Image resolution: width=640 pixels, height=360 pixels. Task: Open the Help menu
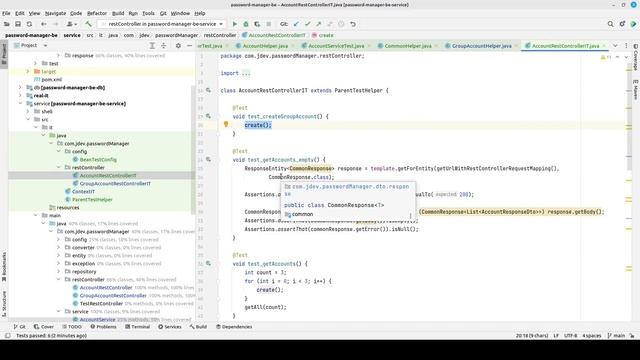(200, 13)
